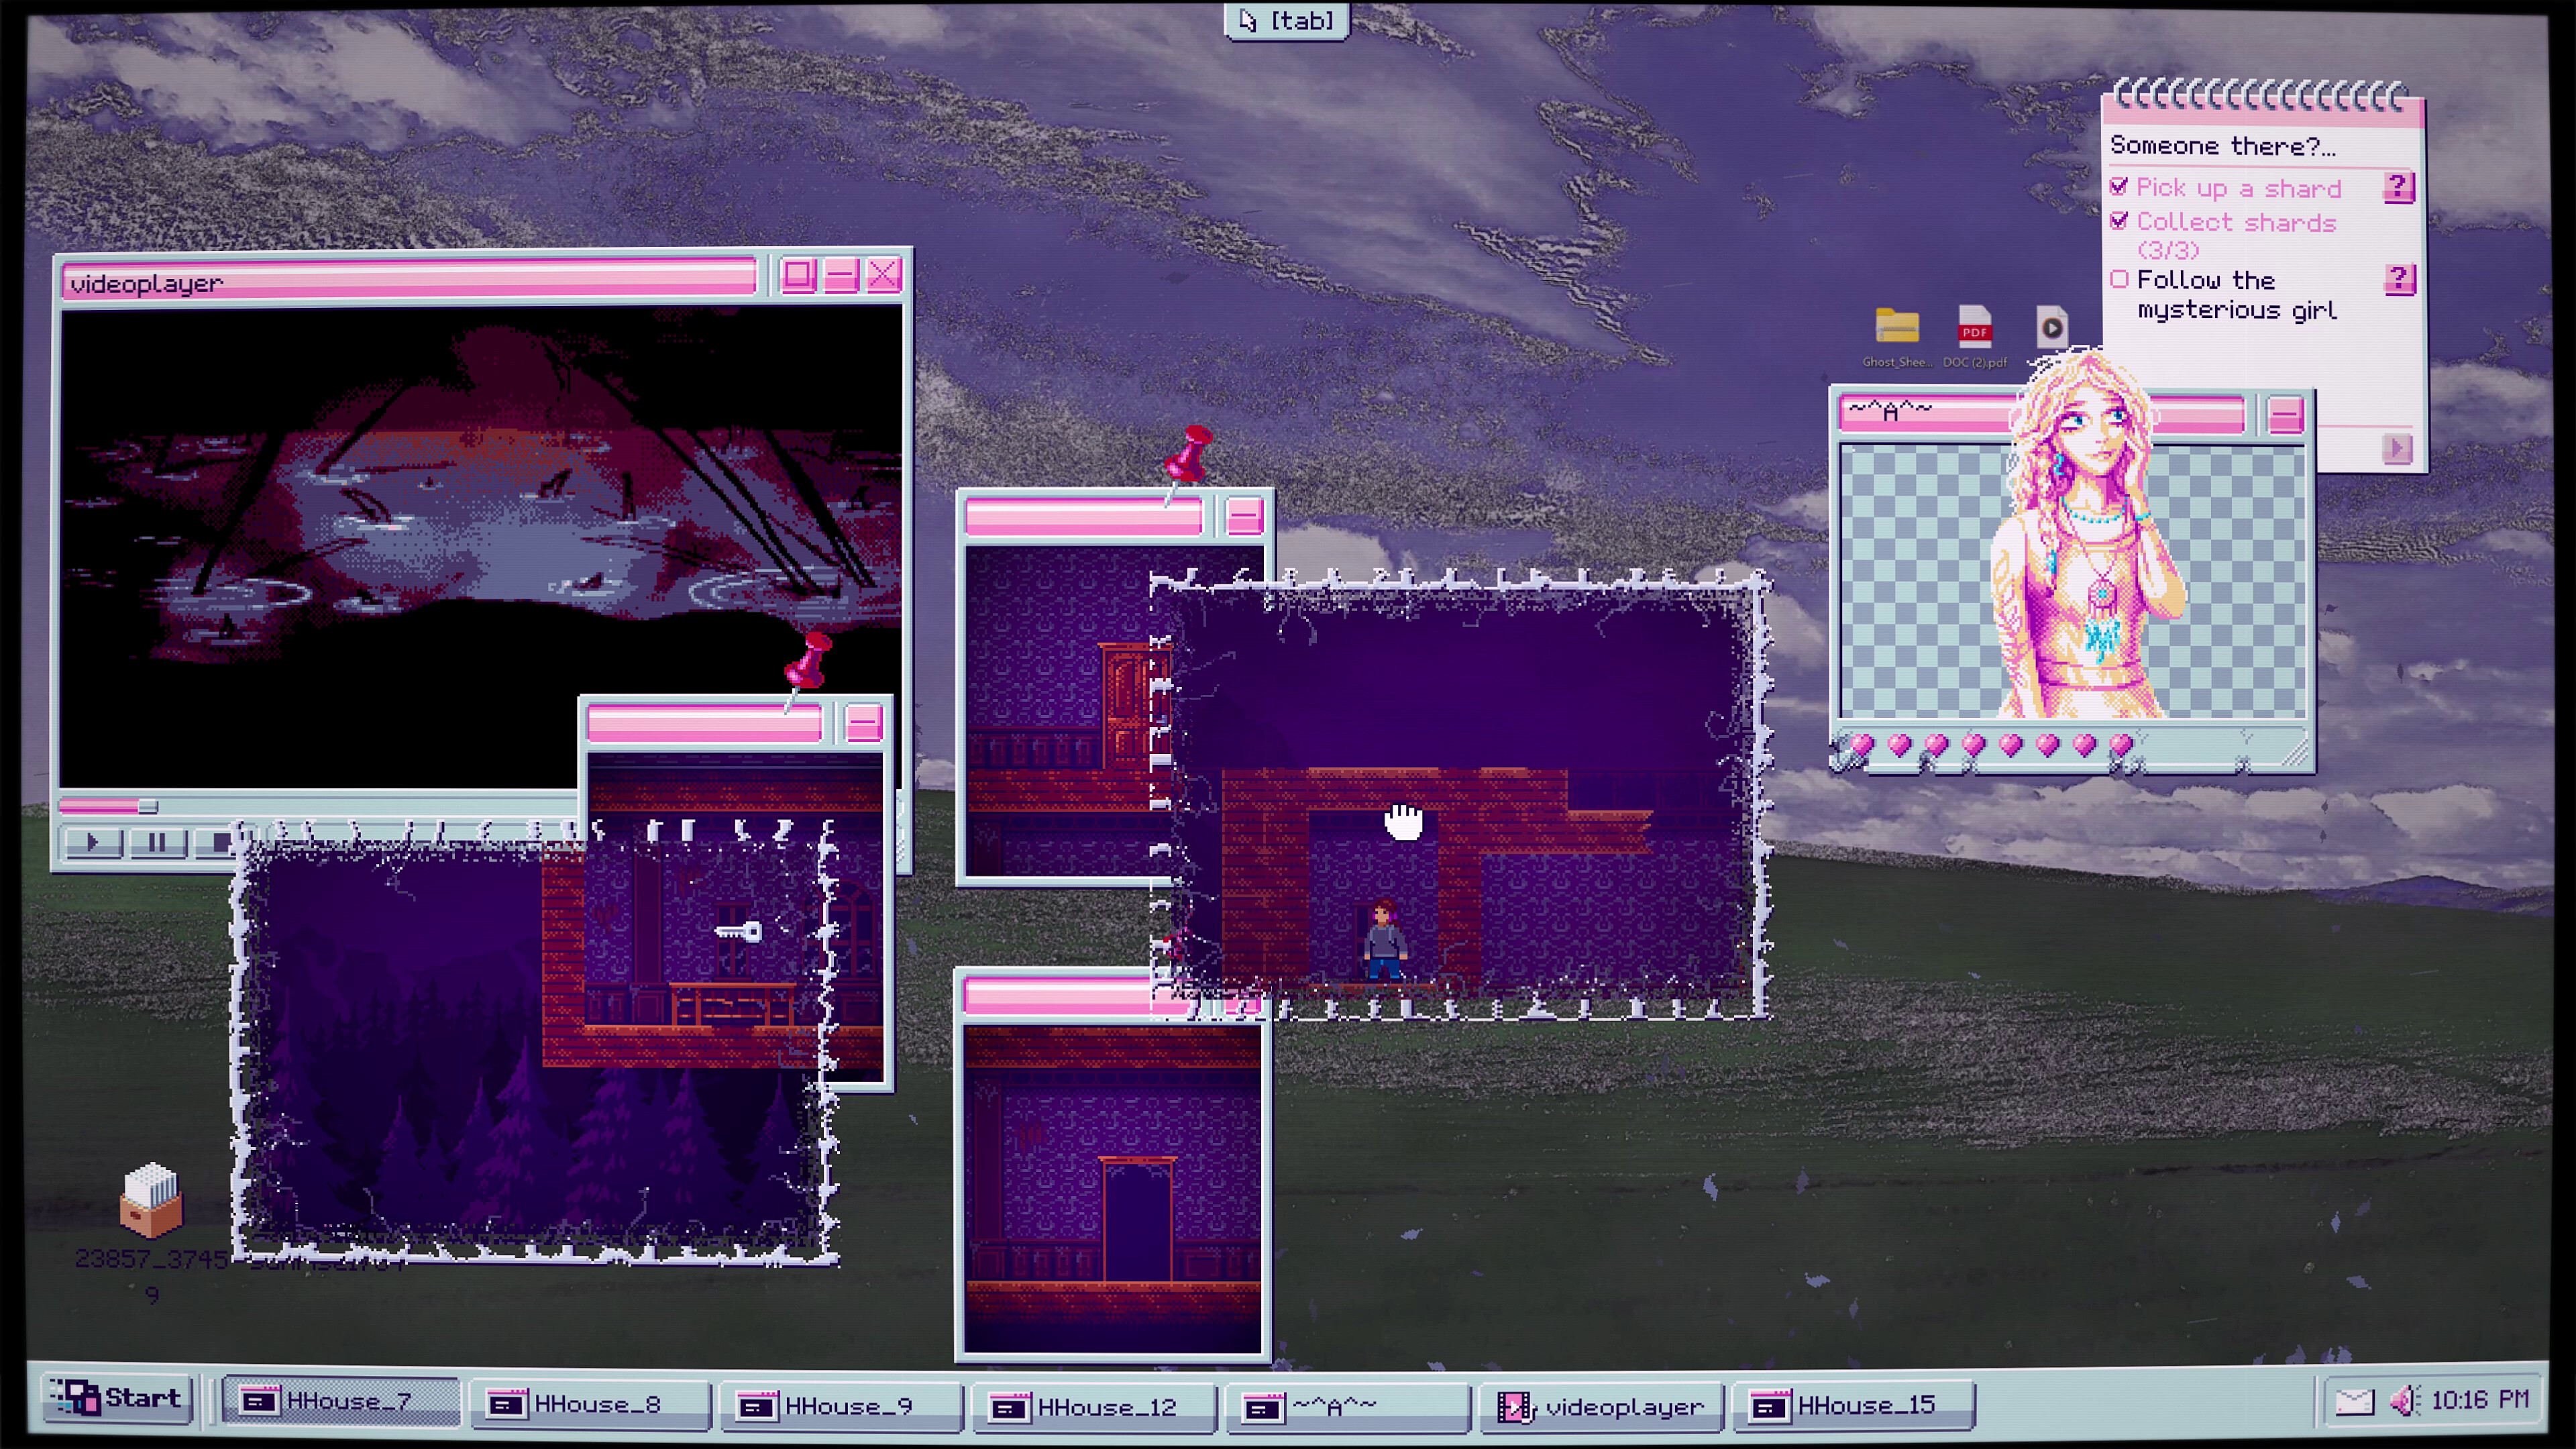
Task: Switch to HHouse_9 in the taskbar
Action: pos(841,1406)
